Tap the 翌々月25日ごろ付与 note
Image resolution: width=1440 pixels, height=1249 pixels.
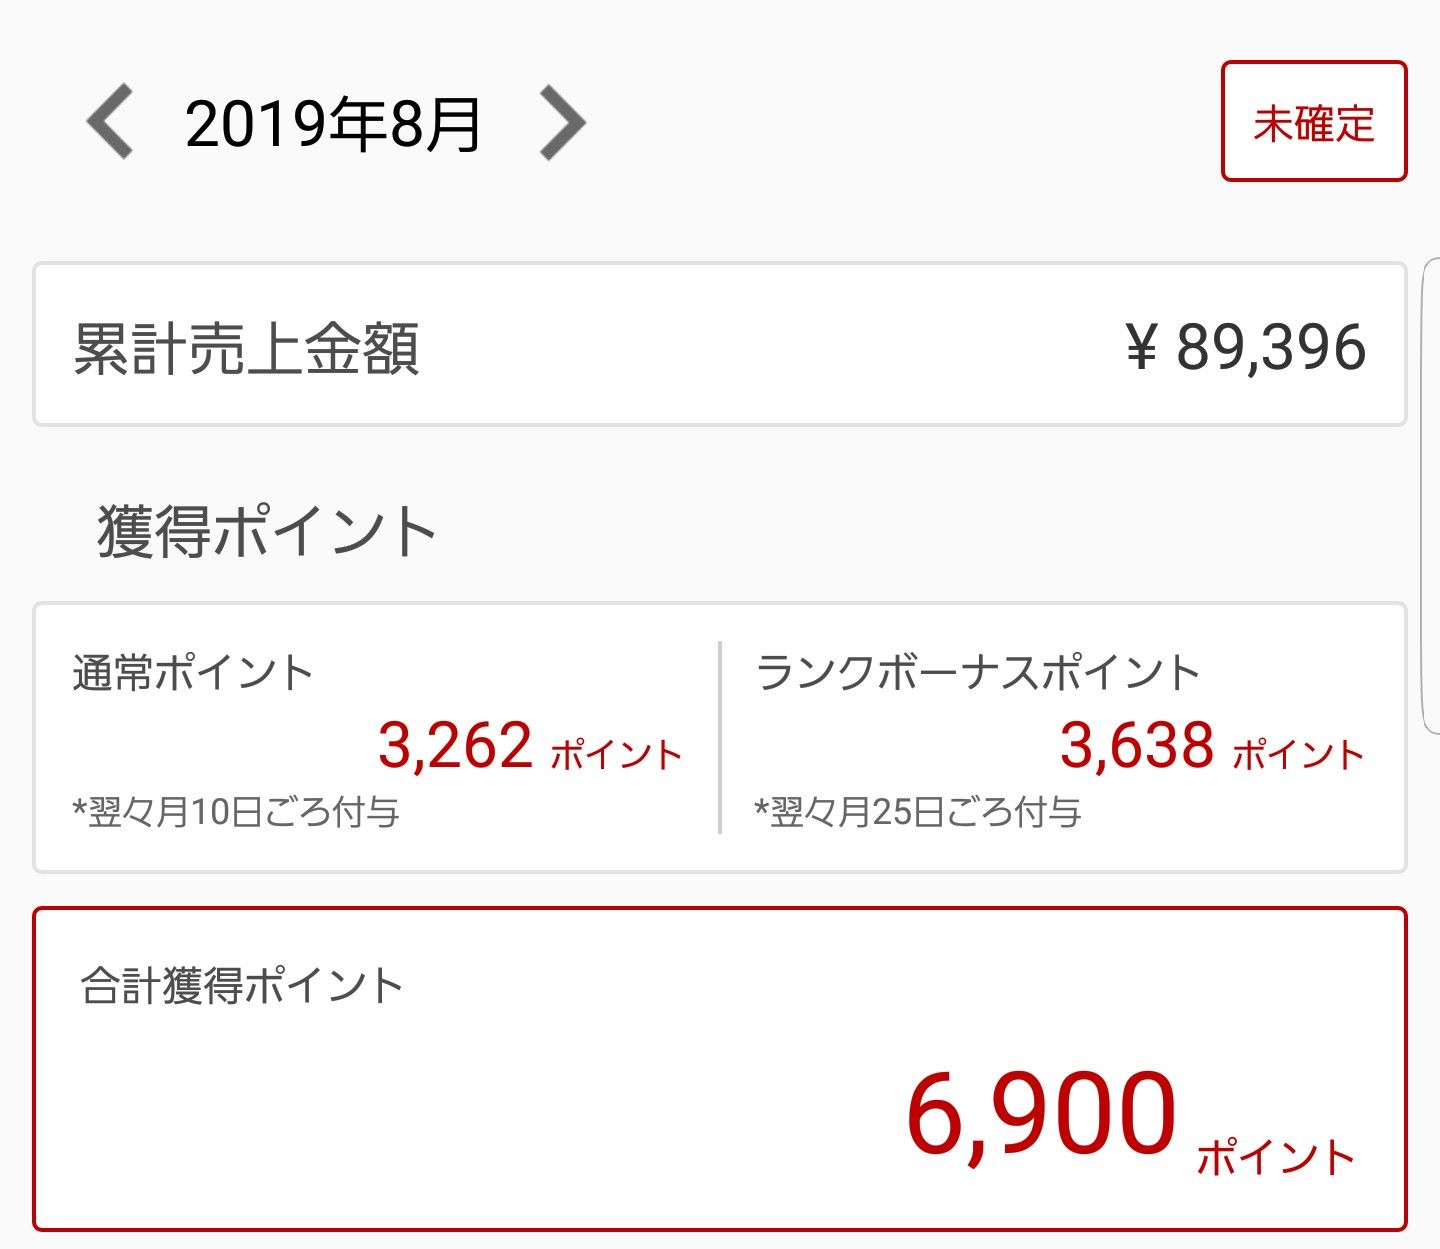(918, 812)
